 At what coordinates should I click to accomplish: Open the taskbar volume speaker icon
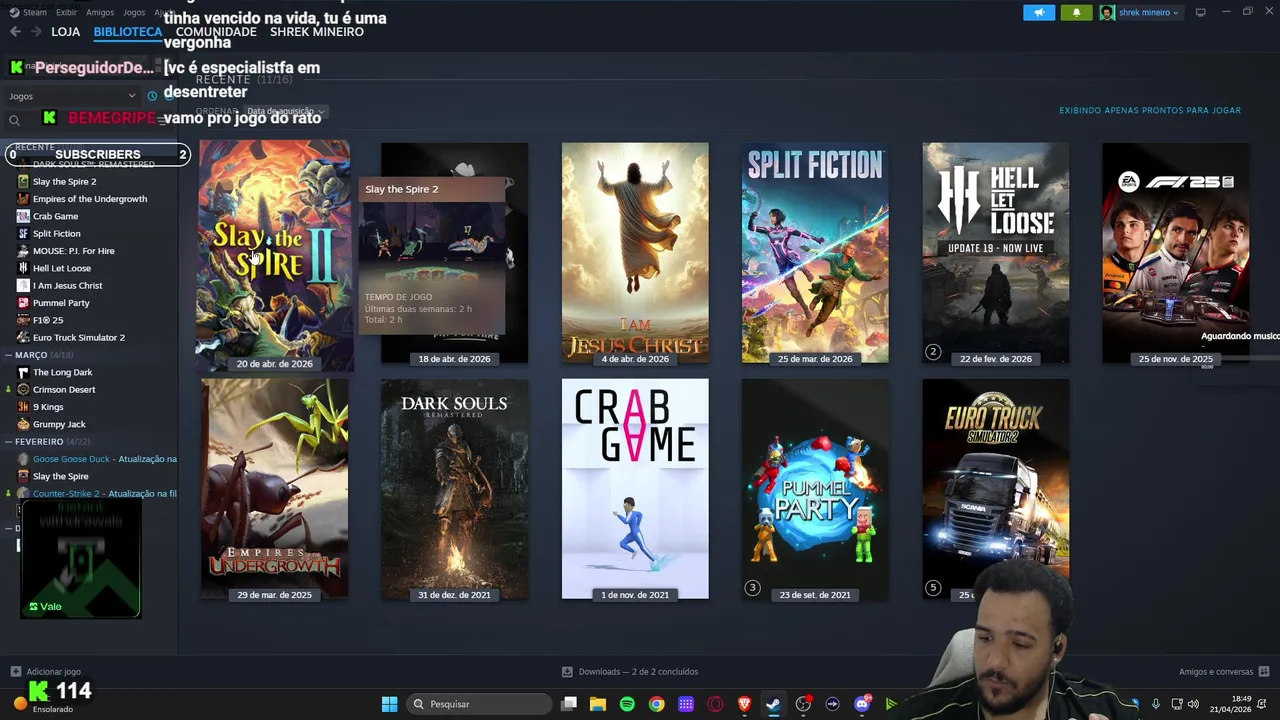pyautogui.click(x=1193, y=704)
